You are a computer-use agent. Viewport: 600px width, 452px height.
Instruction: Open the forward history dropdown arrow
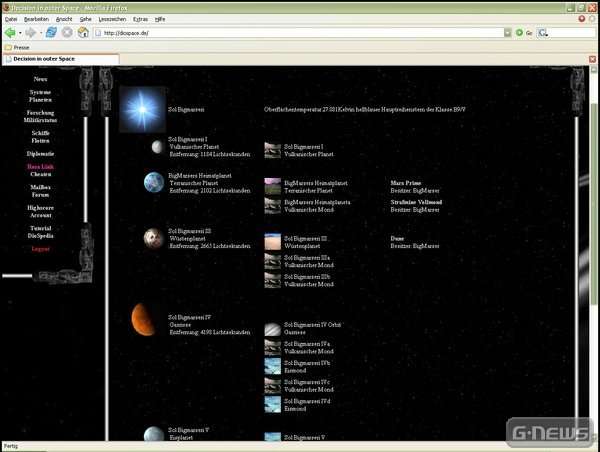(x=41, y=33)
